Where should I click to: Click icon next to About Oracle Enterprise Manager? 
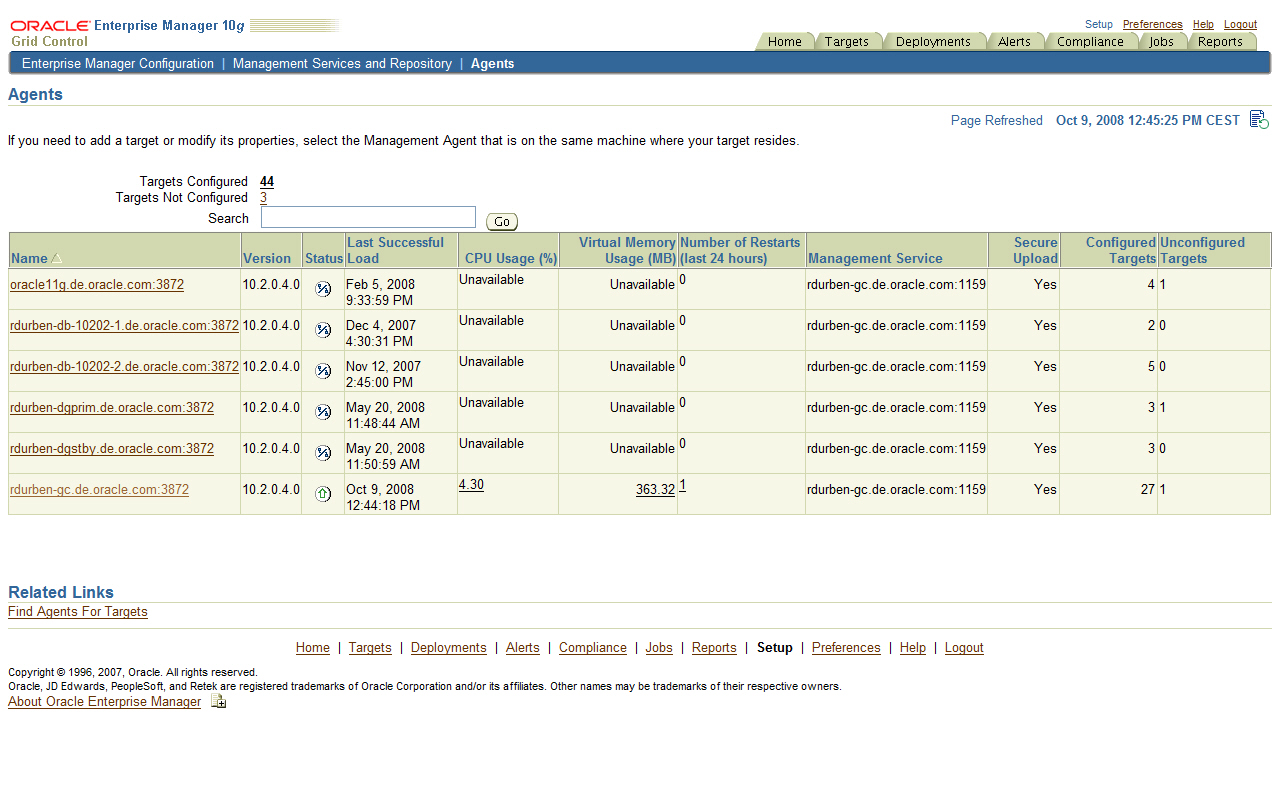coord(218,702)
